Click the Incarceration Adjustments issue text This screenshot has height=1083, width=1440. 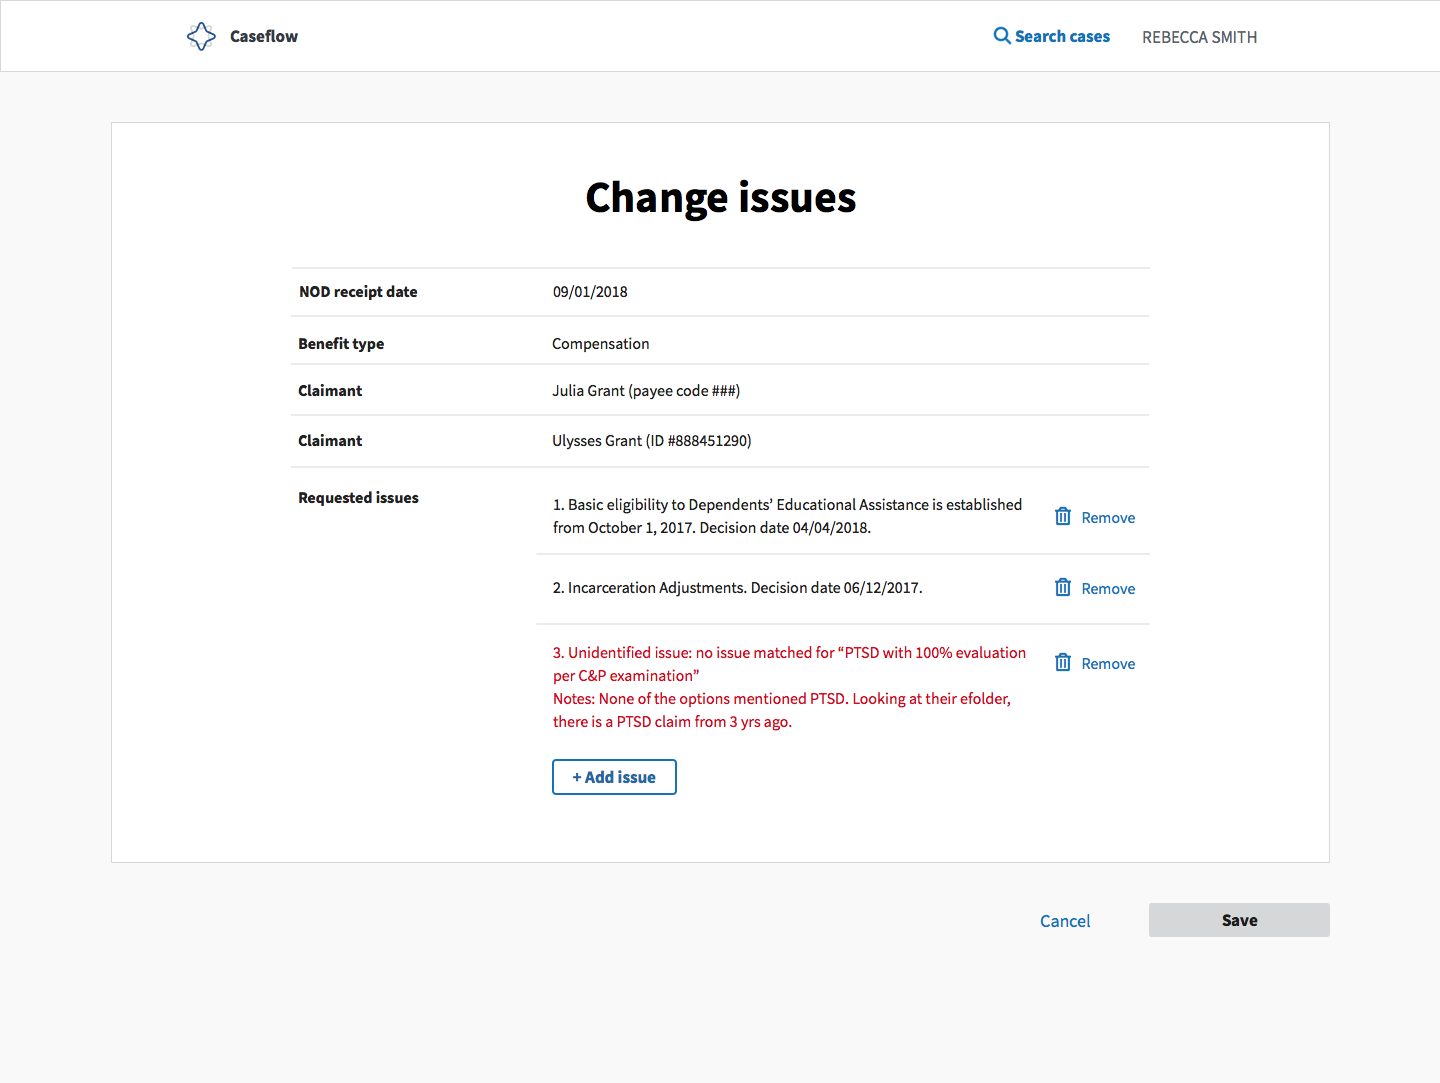[x=737, y=588]
